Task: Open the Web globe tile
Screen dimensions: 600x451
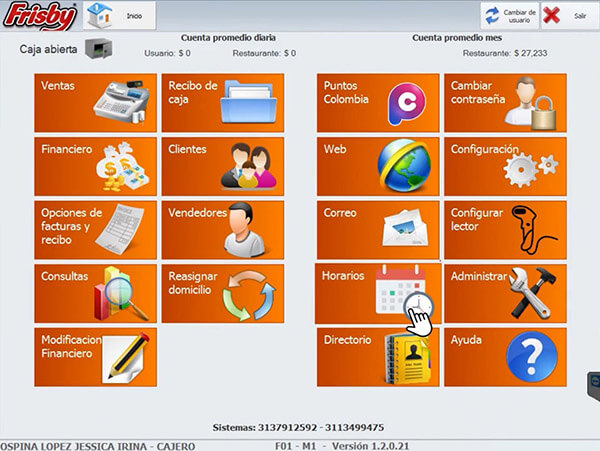Action: 378,167
